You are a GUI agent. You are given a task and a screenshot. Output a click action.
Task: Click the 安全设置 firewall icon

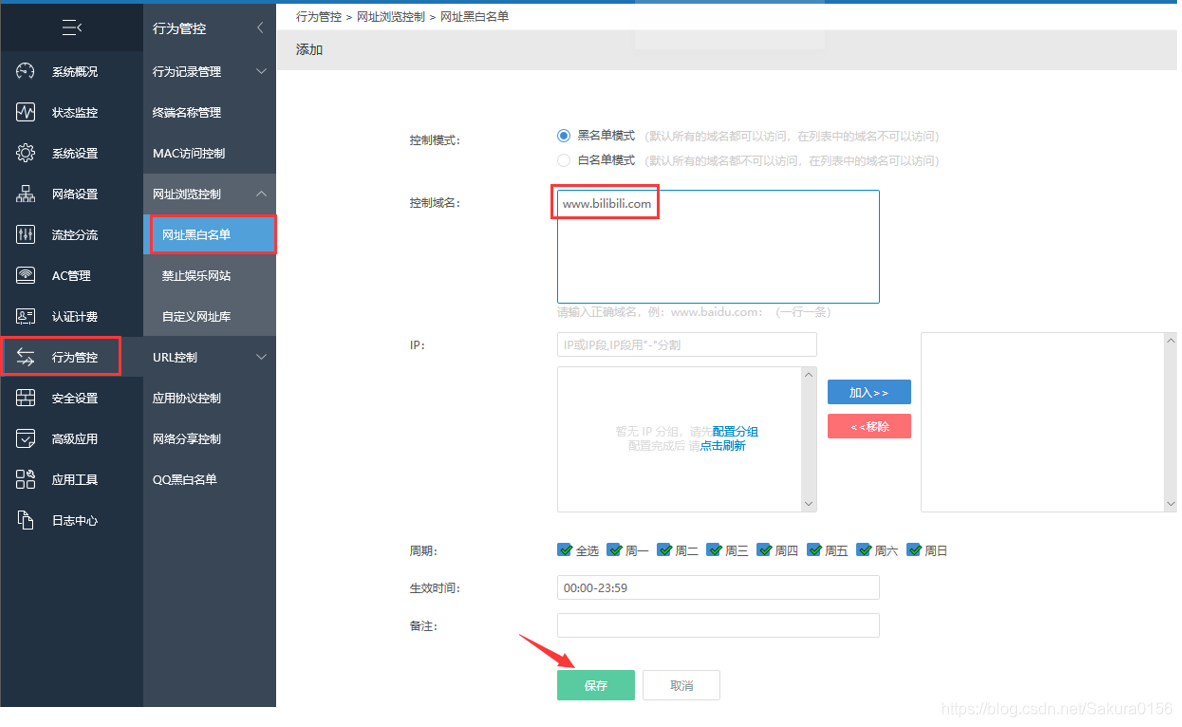pyautogui.click(x=25, y=397)
